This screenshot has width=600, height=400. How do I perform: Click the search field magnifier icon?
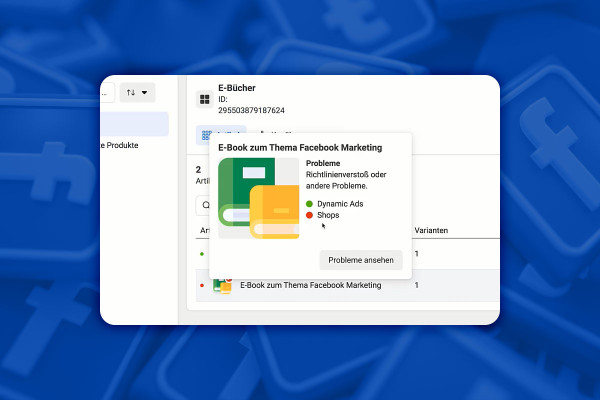click(206, 205)
